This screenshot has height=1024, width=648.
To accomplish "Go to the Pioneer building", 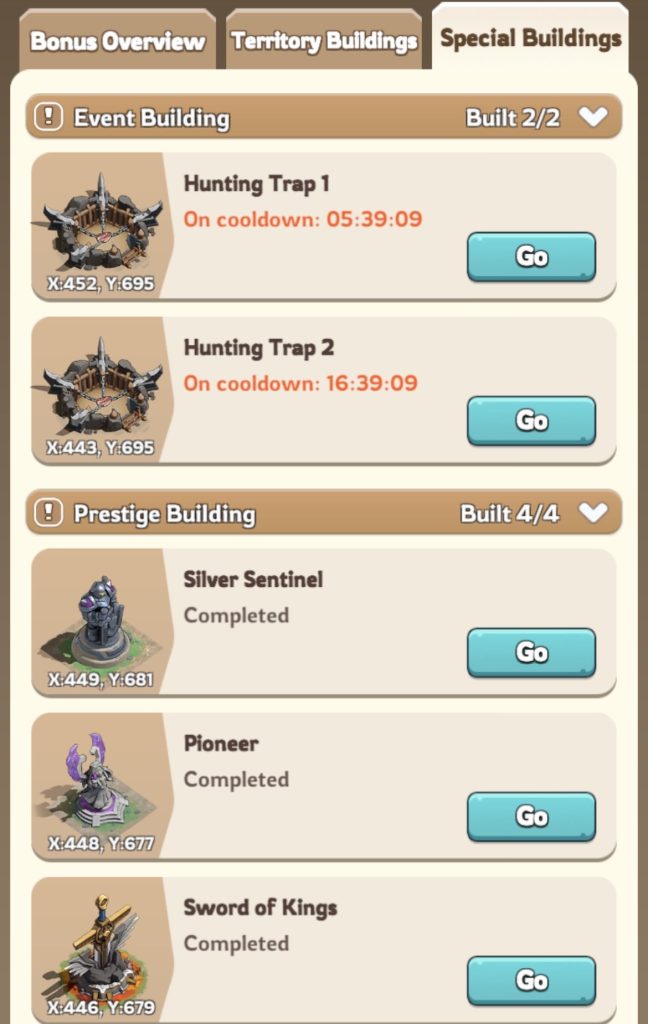I will (531, 816).
